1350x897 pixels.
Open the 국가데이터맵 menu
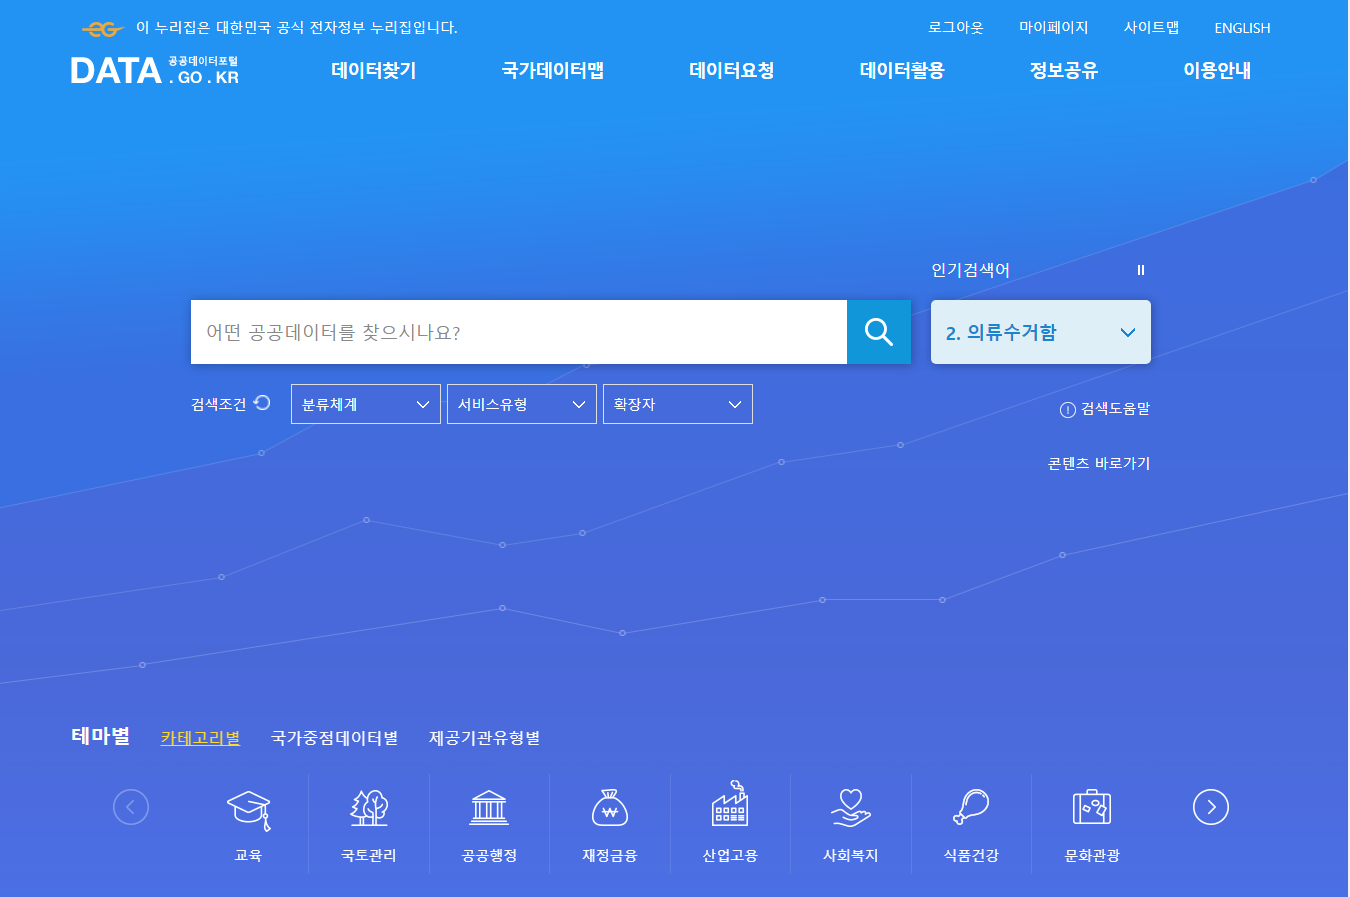(553, 70)
